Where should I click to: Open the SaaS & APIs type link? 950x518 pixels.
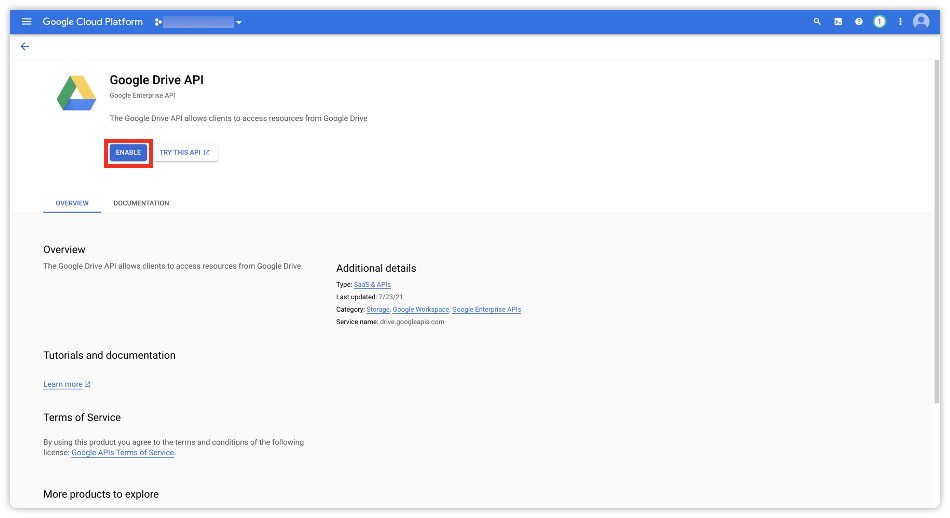(372, 285)
